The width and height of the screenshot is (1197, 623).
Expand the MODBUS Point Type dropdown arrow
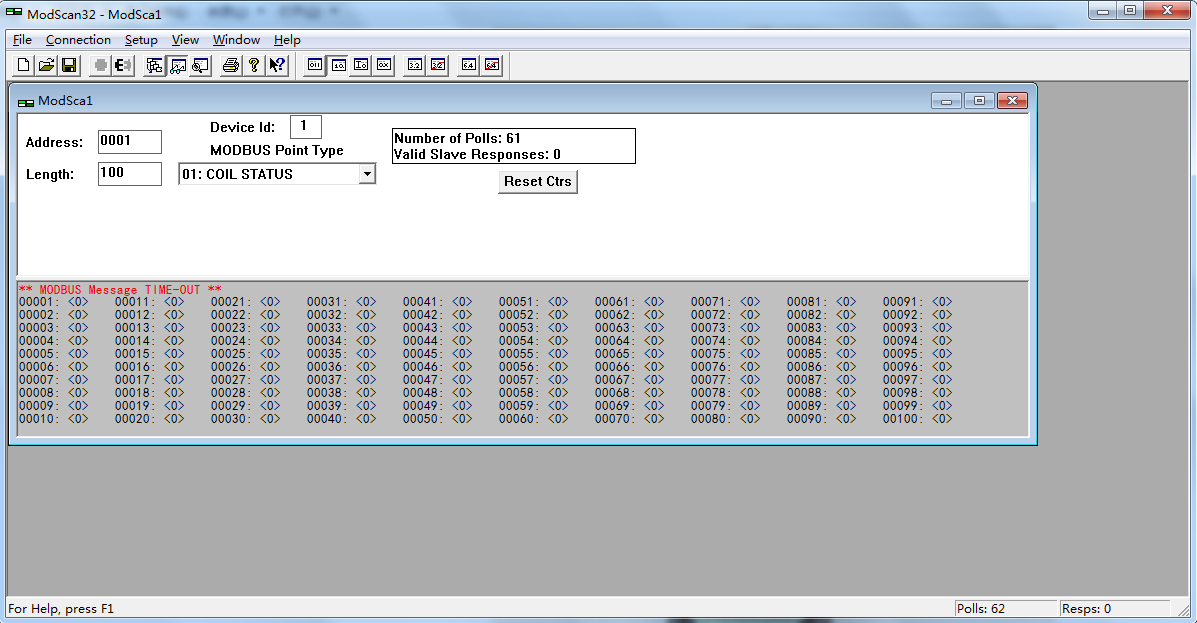click(x=367, y=174)
